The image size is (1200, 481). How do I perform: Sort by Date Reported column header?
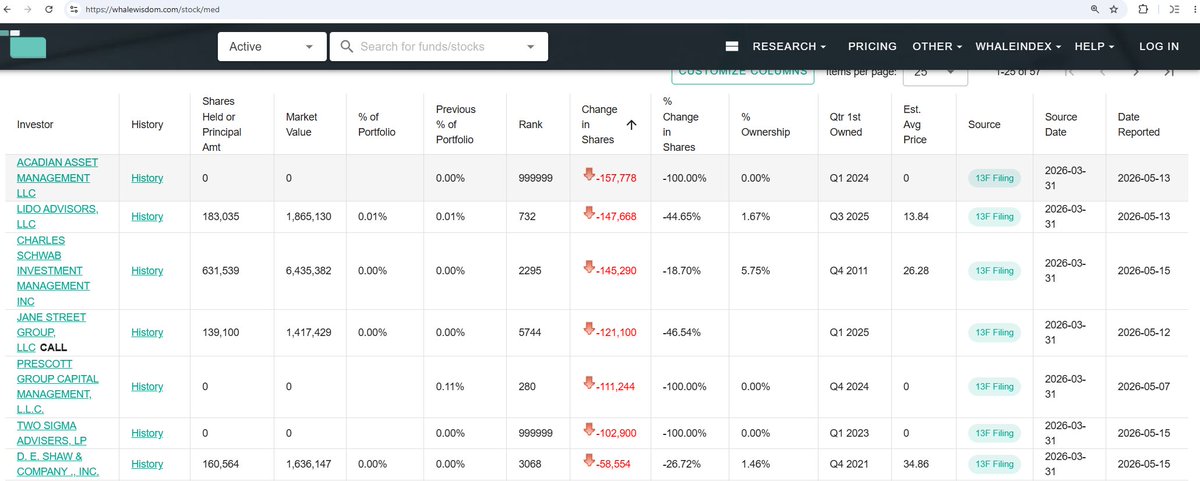coord(1139,125)
